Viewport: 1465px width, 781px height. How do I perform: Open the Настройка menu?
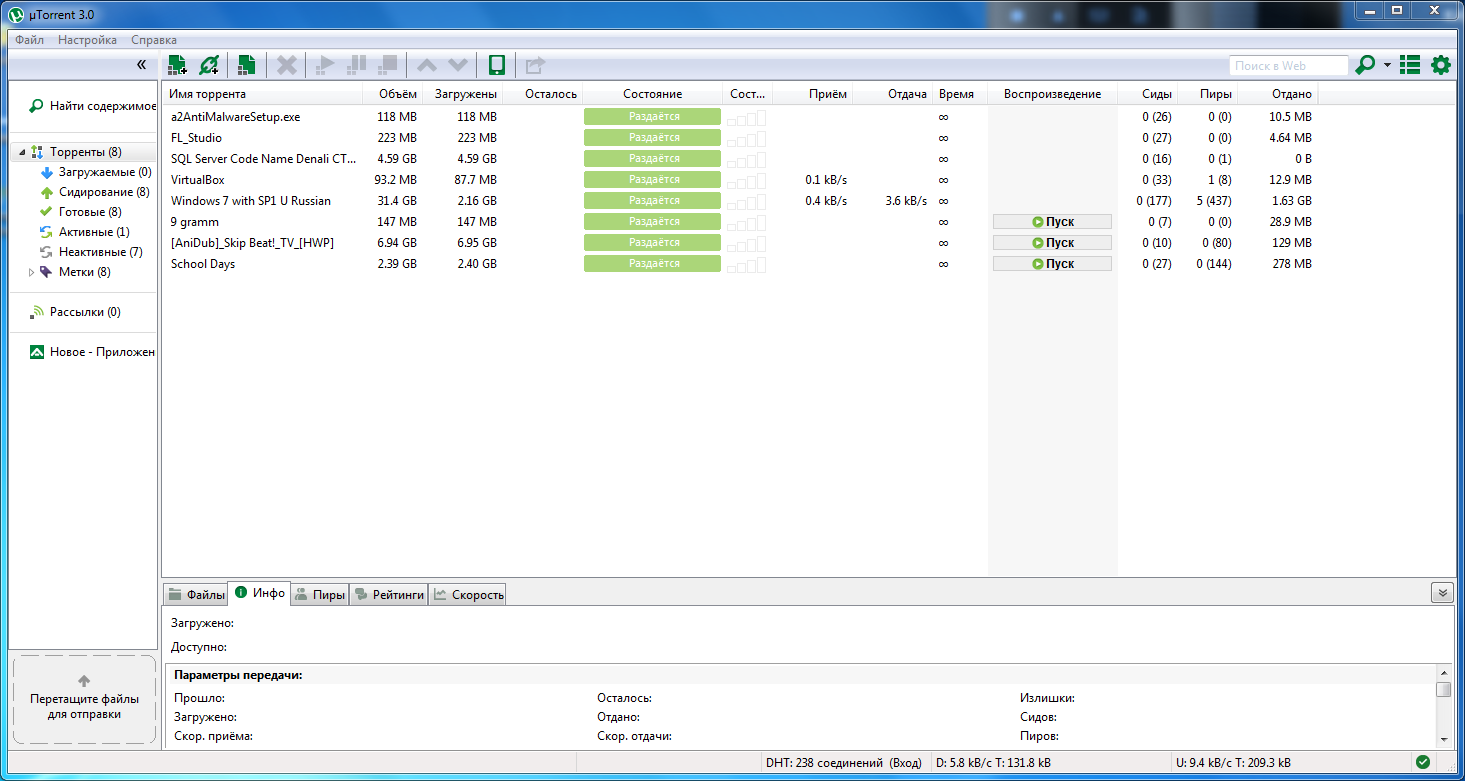click(x=87, y=40)
